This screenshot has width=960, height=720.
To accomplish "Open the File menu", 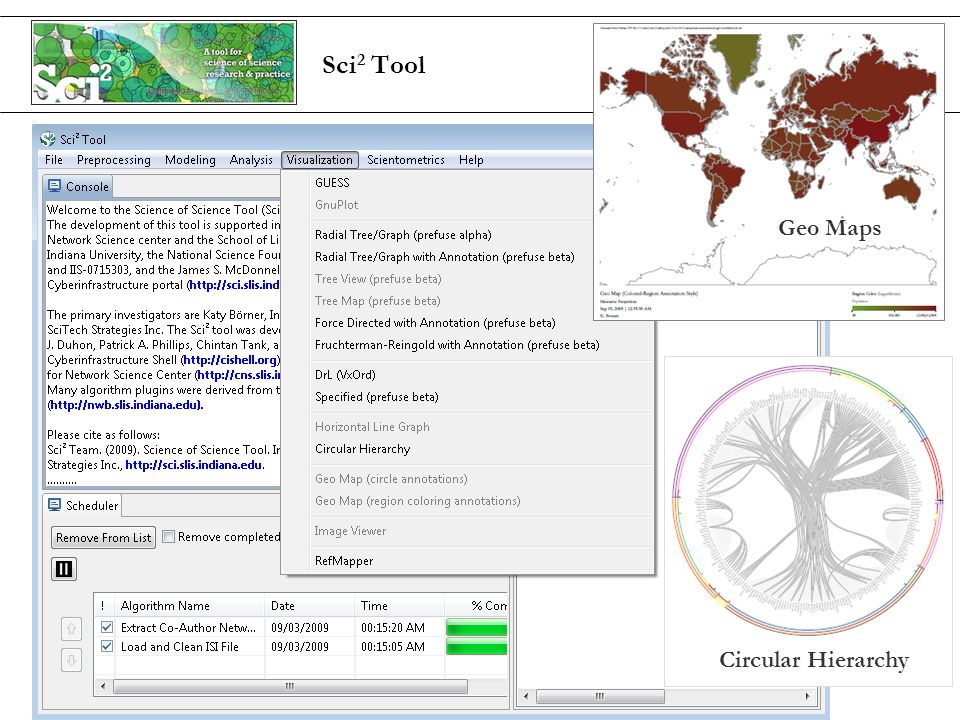I will coord(54,160).
